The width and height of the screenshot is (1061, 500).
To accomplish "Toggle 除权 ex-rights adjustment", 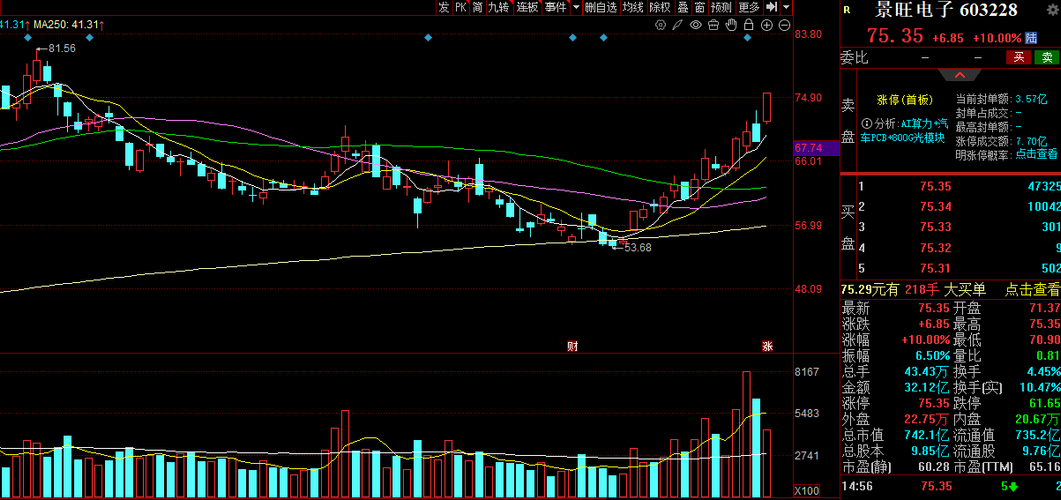I will [x=660, y=7].
